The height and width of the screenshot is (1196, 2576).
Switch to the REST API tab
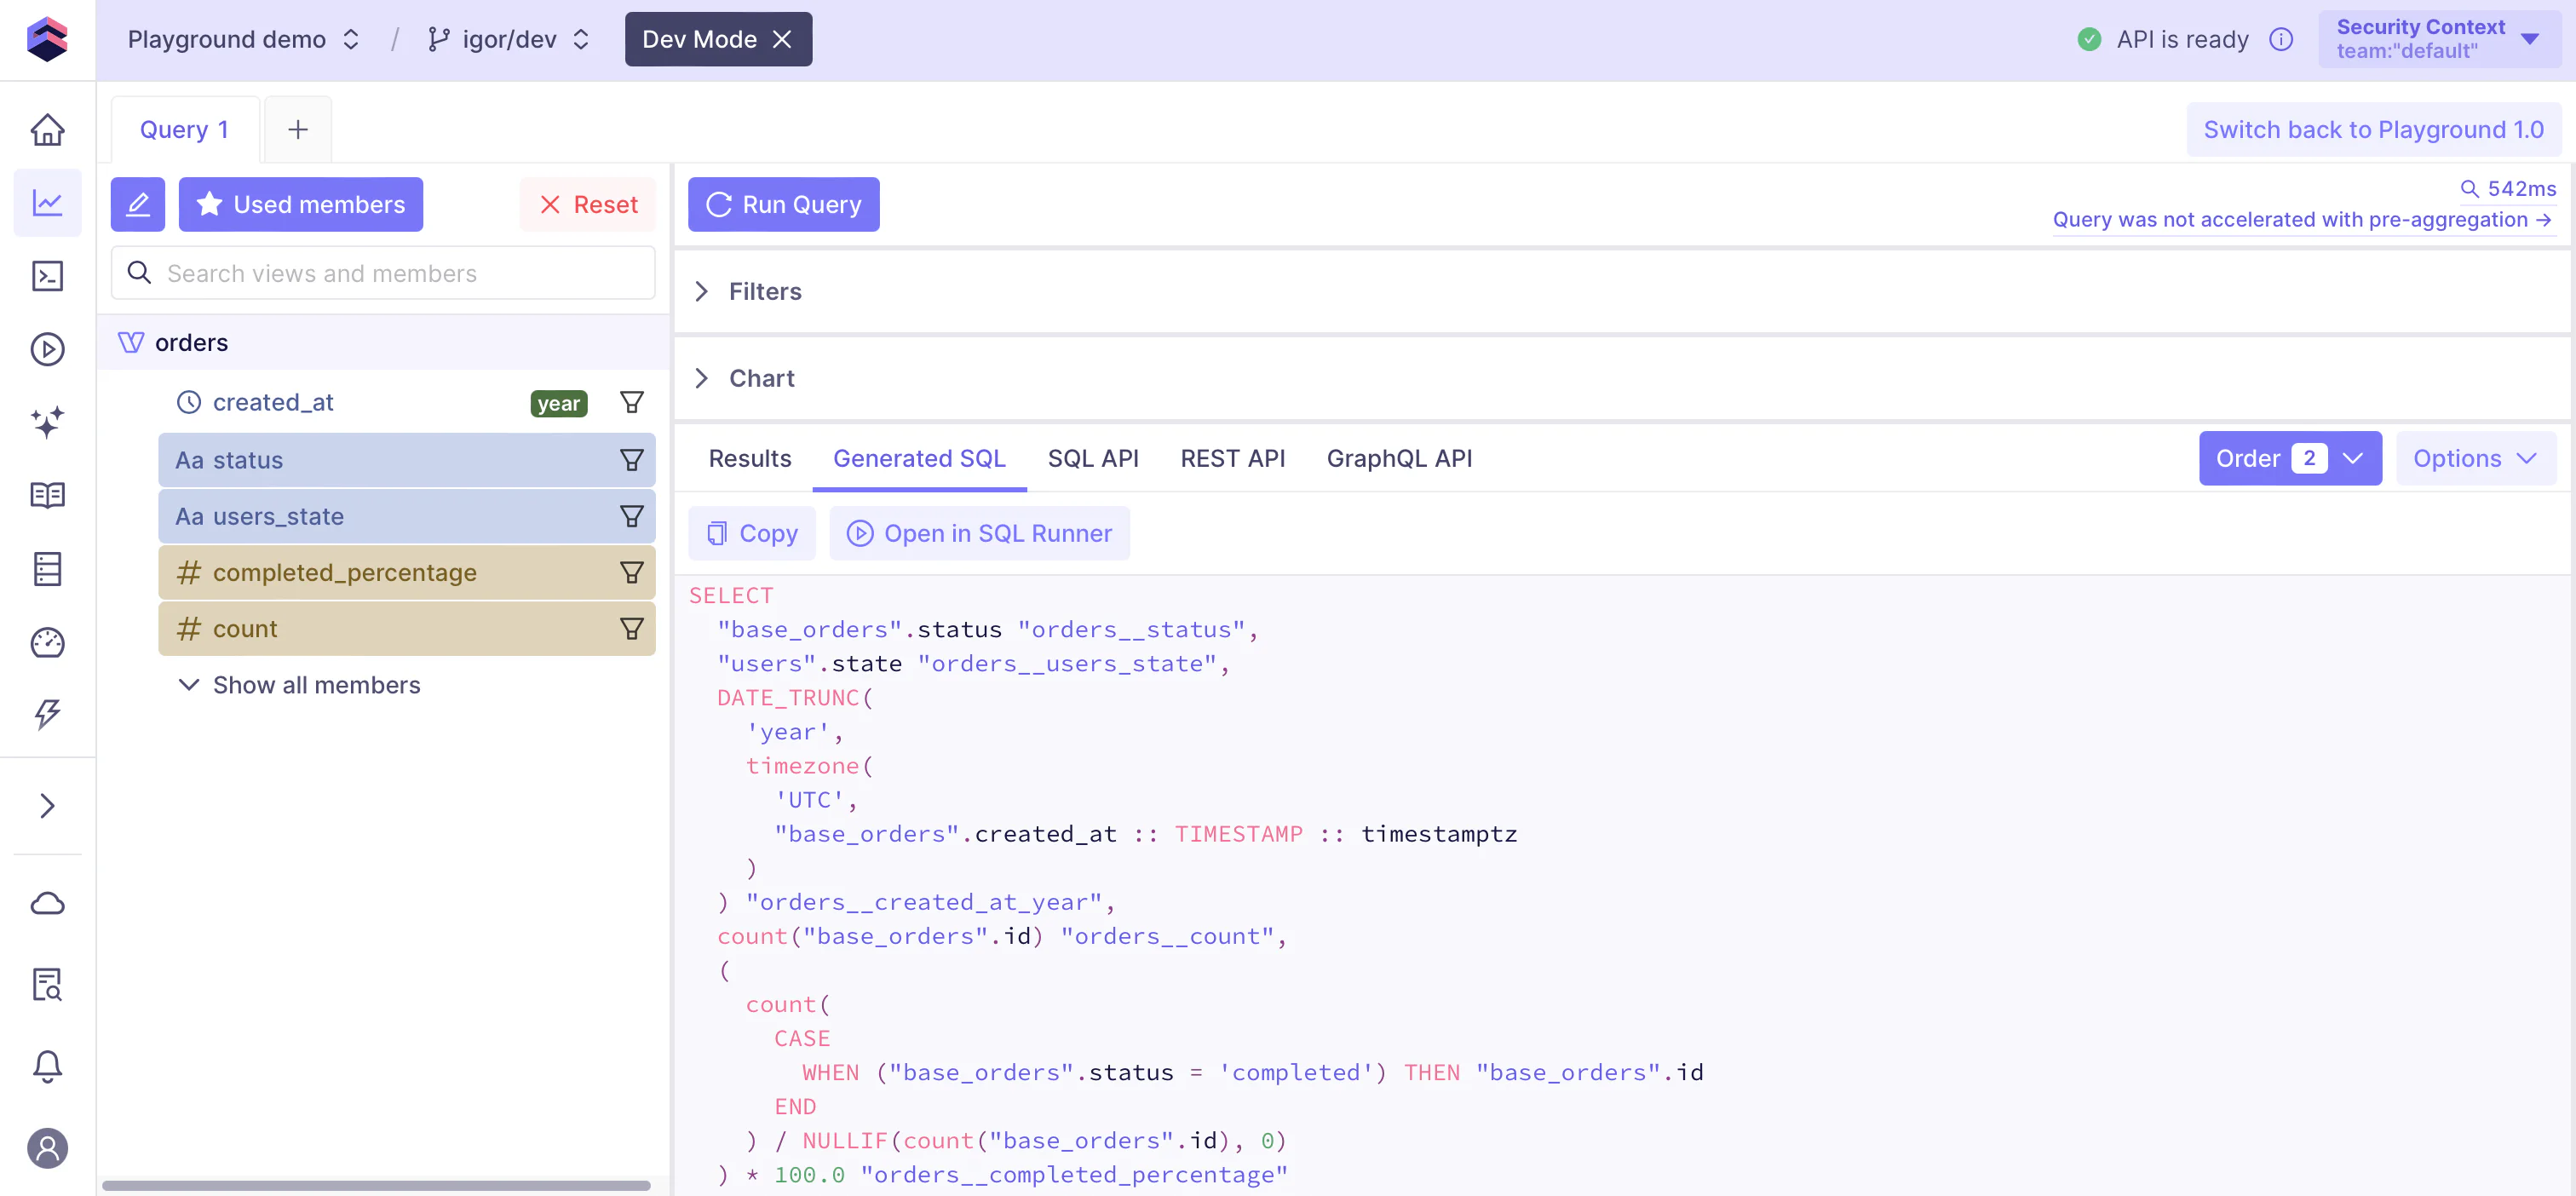click(1232, 459)
